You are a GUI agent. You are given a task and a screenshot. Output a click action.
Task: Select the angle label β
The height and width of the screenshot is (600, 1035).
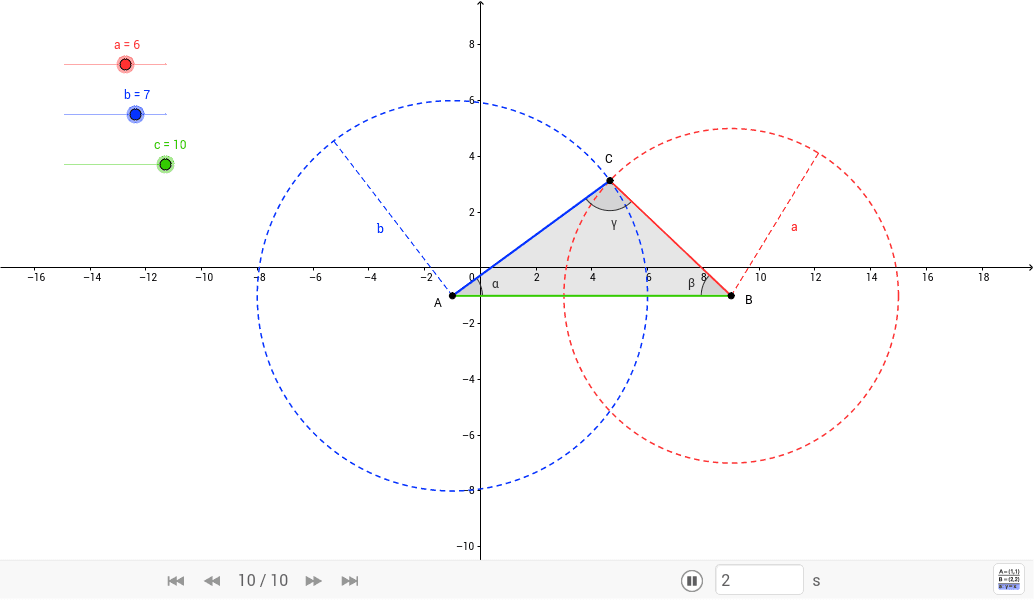[x=691, y=284]
